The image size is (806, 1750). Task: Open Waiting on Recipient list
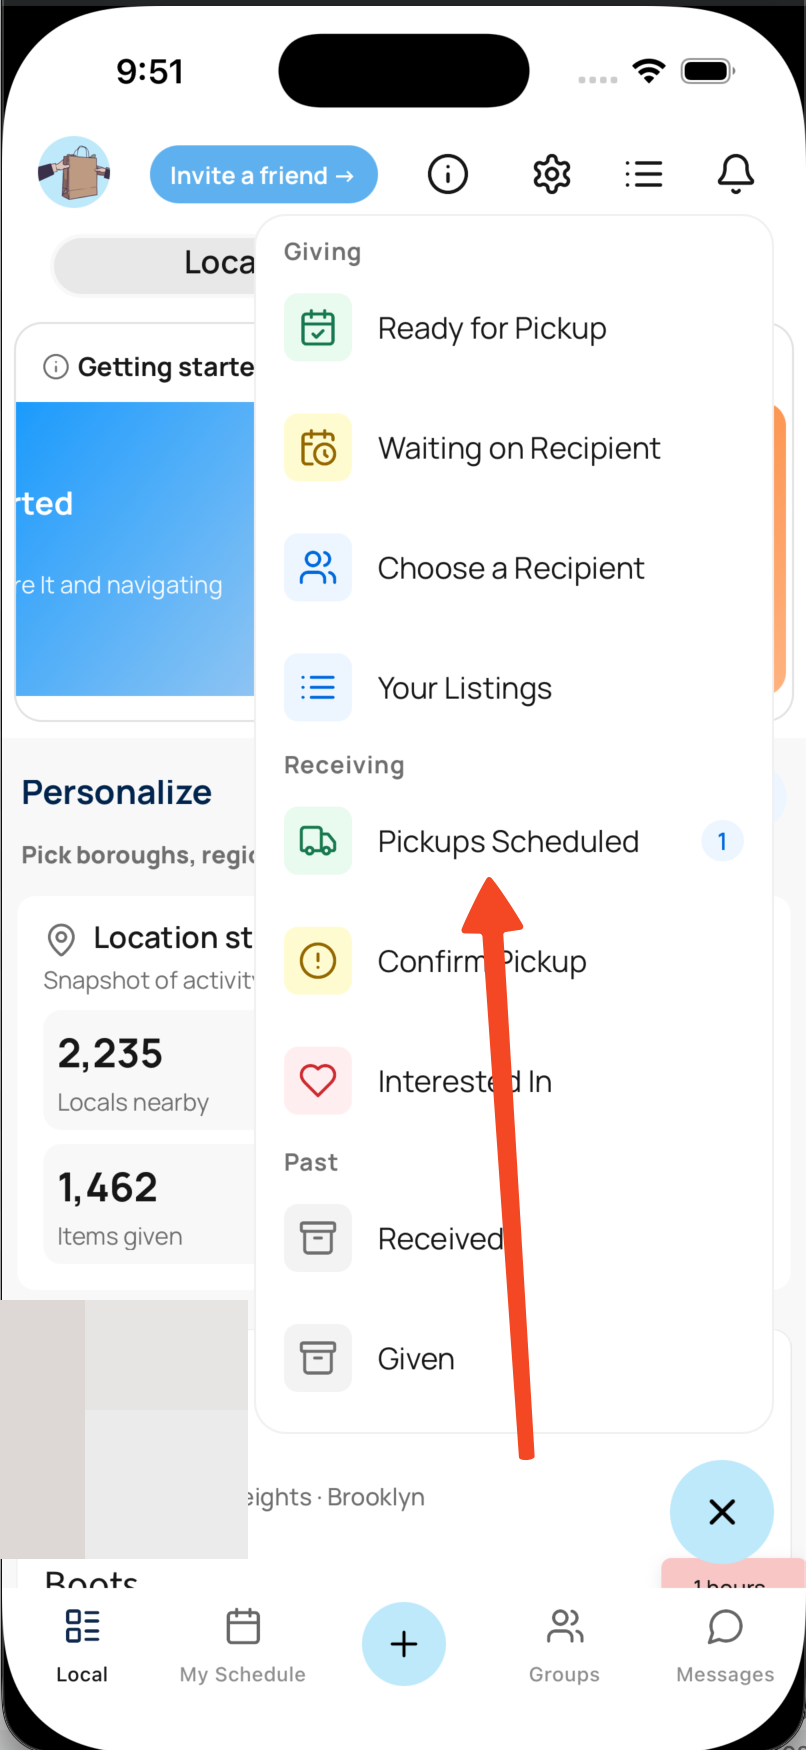tap(518, 448)
